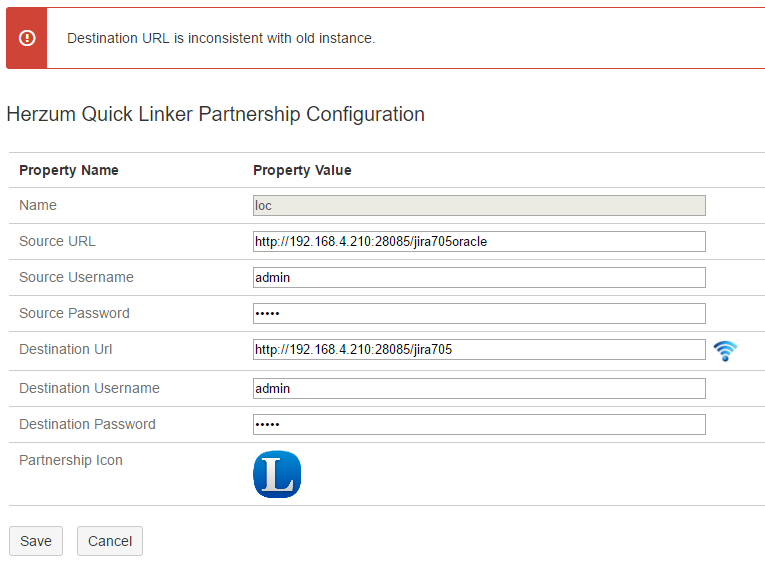The image size is (765, 564).
Task: Click the Destination Username text box
Action: pos(479,388)
